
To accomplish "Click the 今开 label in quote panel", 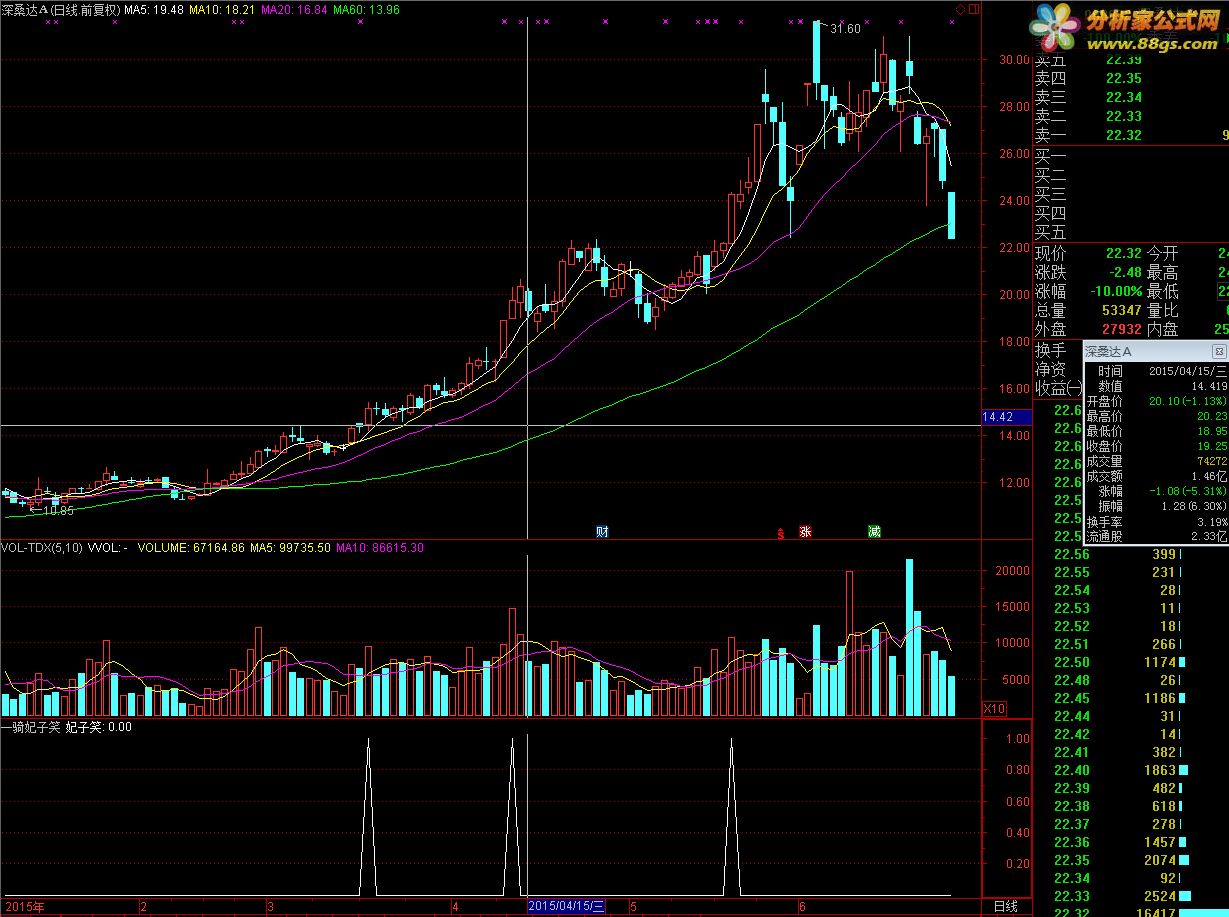I will (x=1162, y=254).
